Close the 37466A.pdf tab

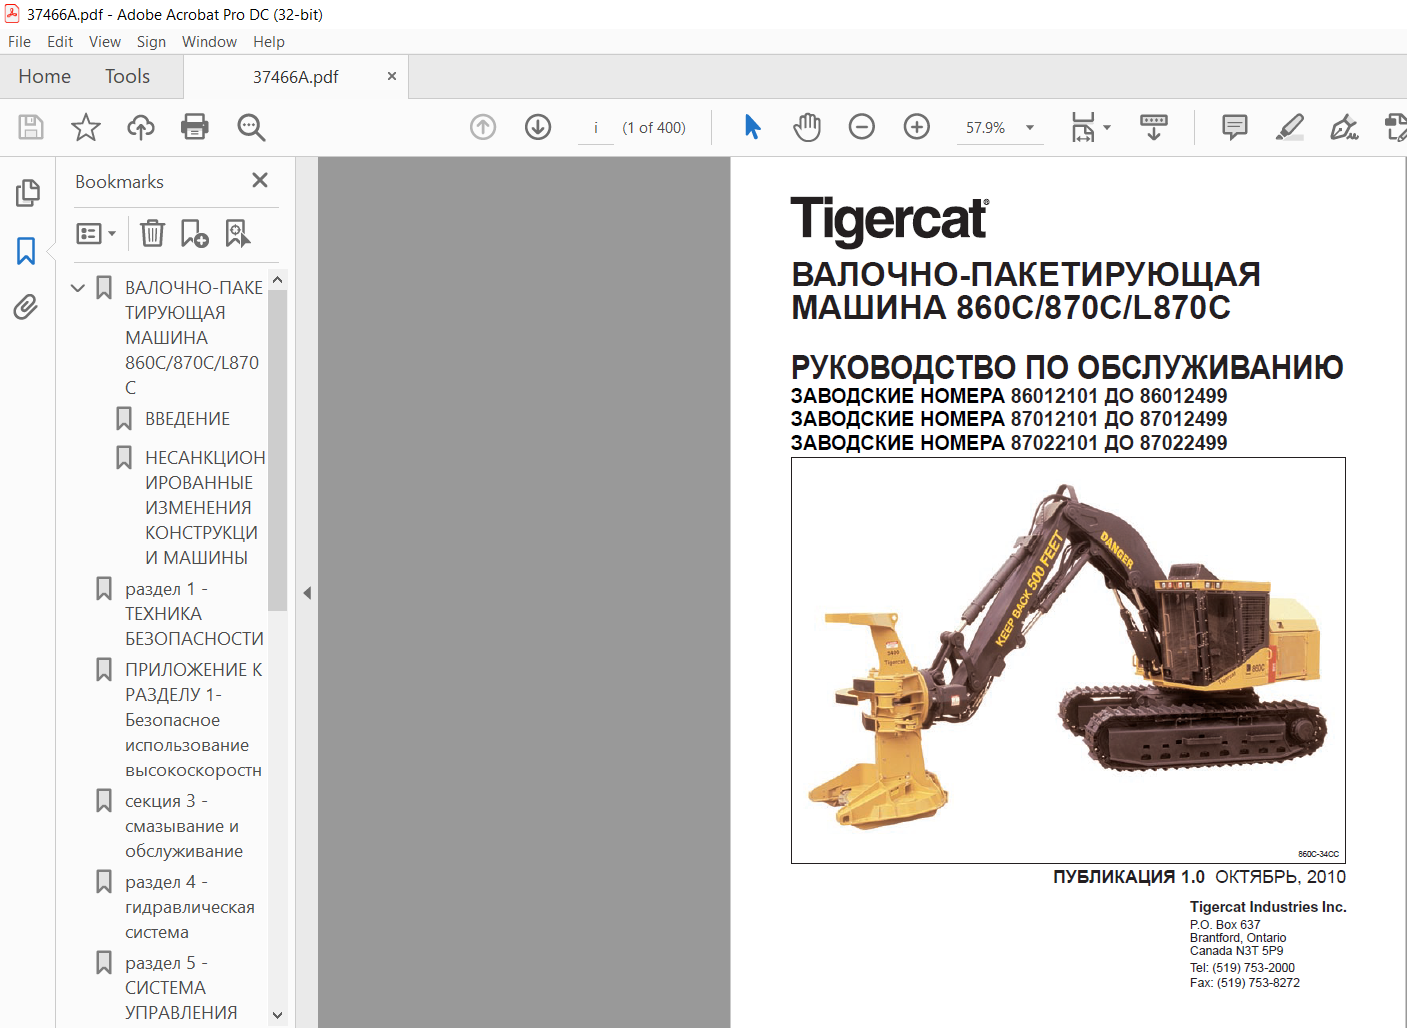[392, 76]
